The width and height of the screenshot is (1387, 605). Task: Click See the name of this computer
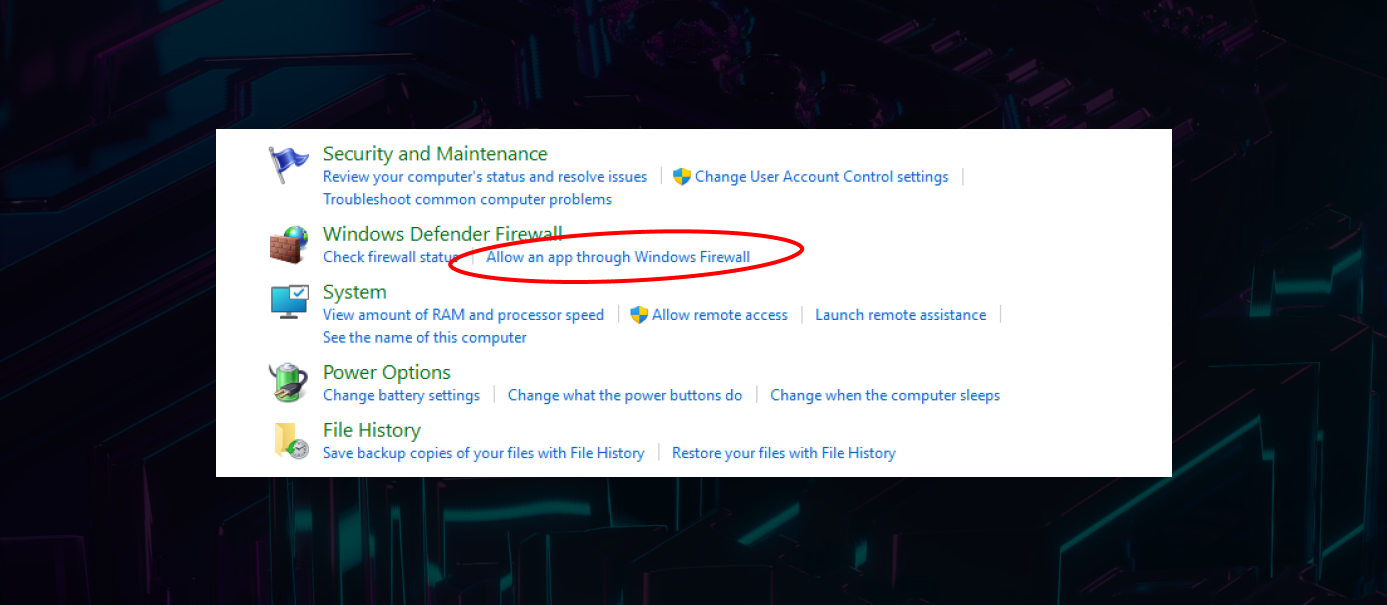click(x=424, y=337)
